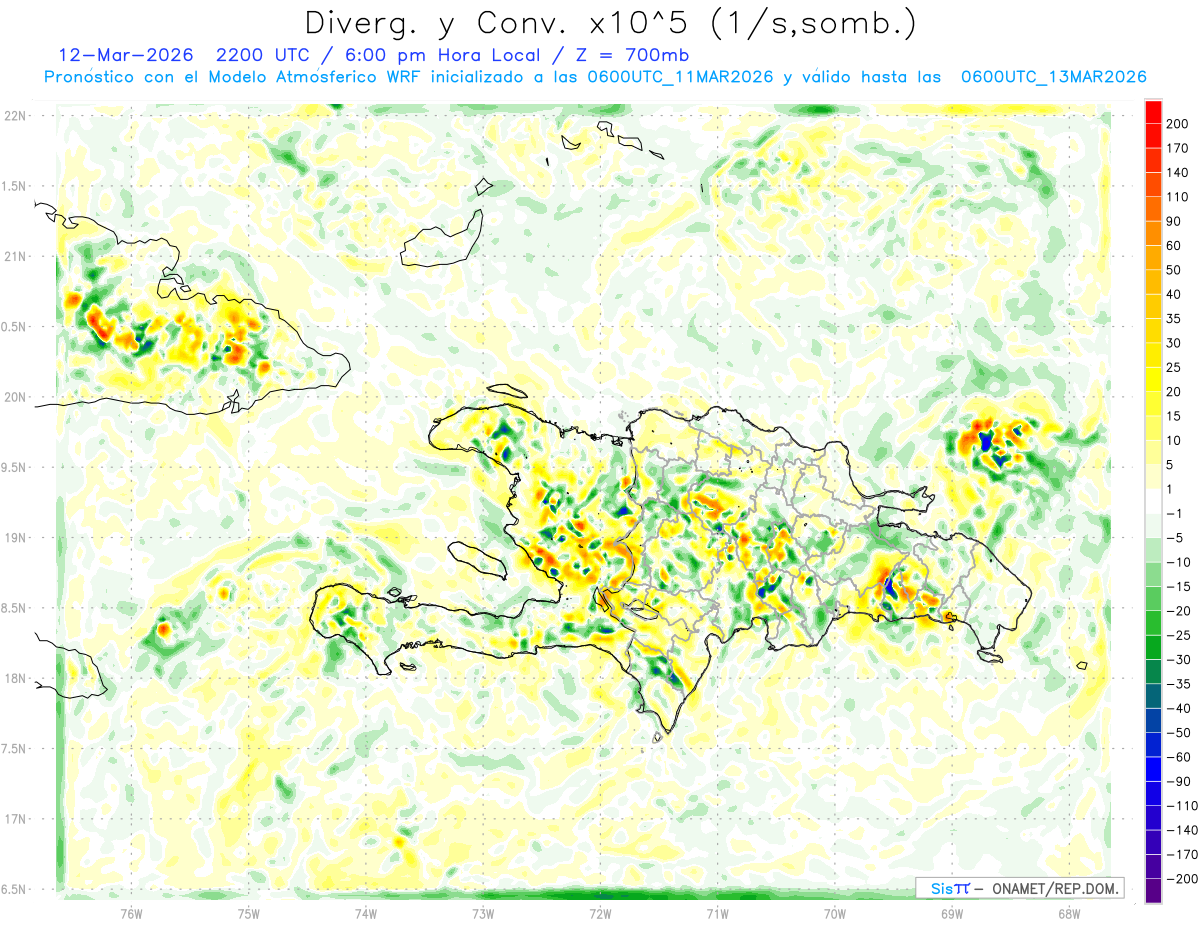Click the '-60' colorbar value
Image resolution: width=1200 pixels, height=927 pixels.
(1179, 757)
